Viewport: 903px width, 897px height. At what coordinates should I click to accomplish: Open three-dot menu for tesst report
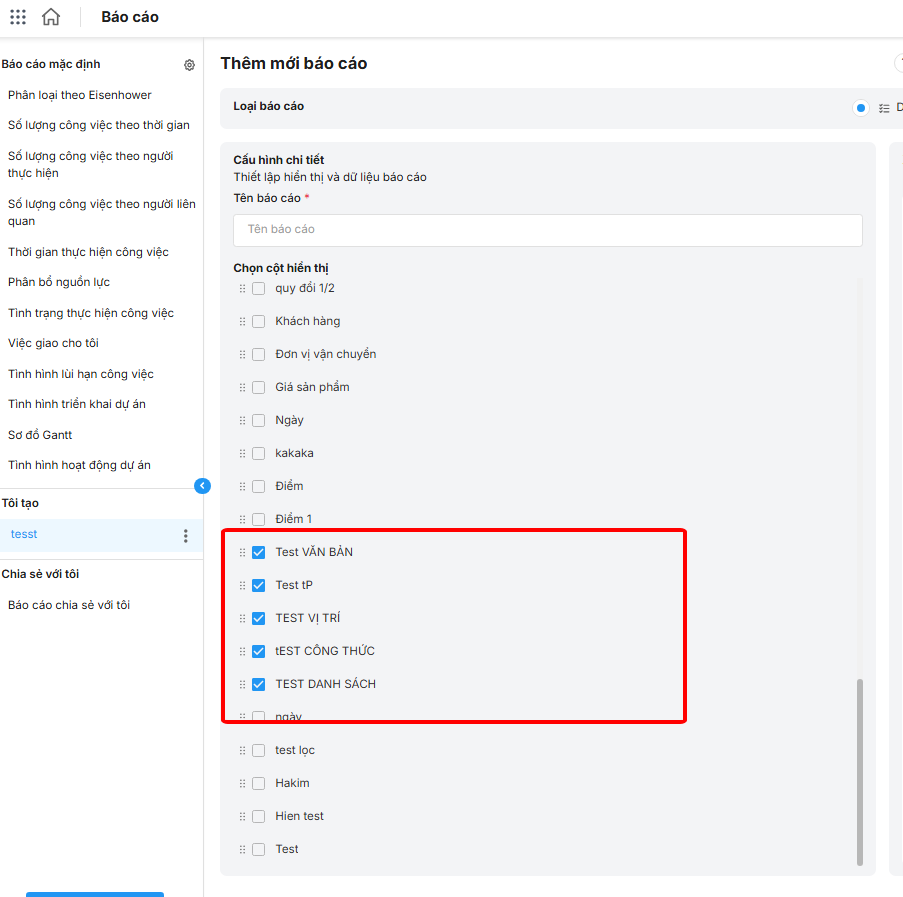185,536
